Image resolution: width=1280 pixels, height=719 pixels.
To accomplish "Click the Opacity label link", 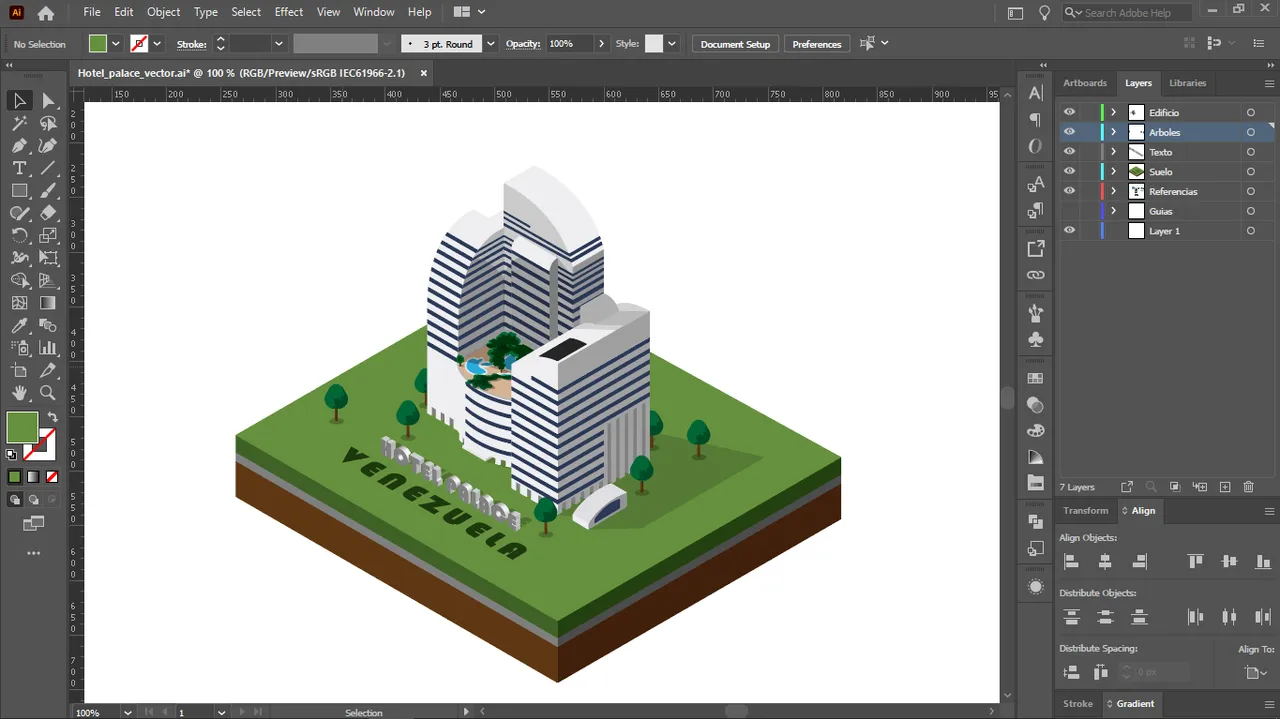I will [x=523, y=44].
